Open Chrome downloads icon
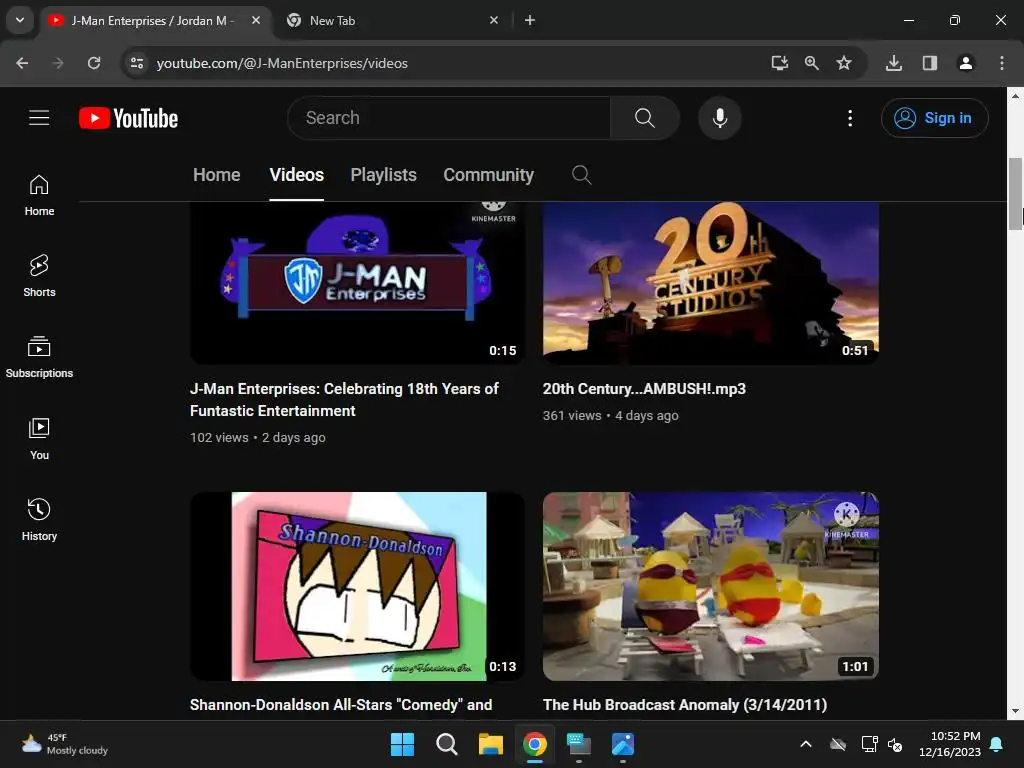Viewport: 1024px width, 768px height. point(894,63)
